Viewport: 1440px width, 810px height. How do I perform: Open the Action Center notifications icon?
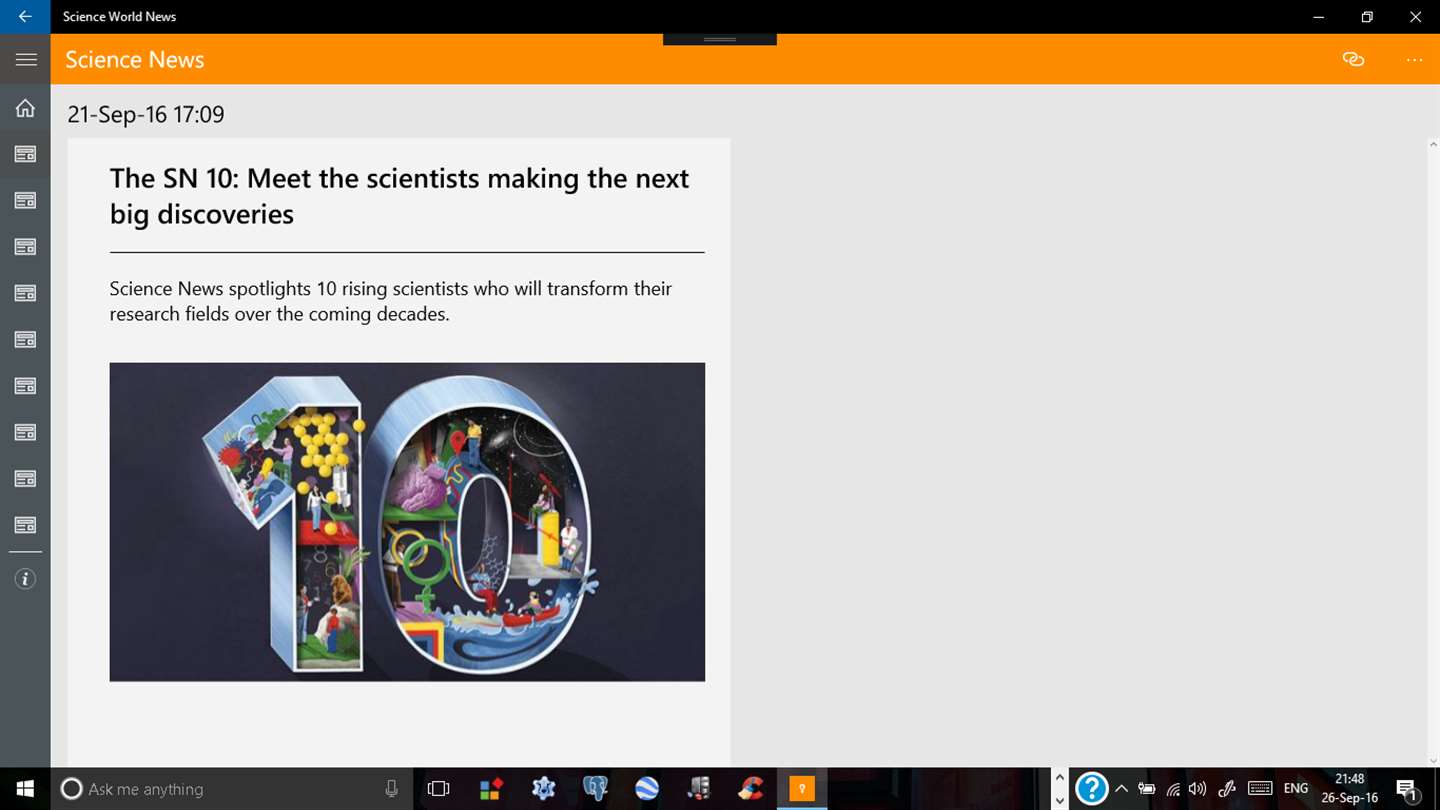[1406, 789]
